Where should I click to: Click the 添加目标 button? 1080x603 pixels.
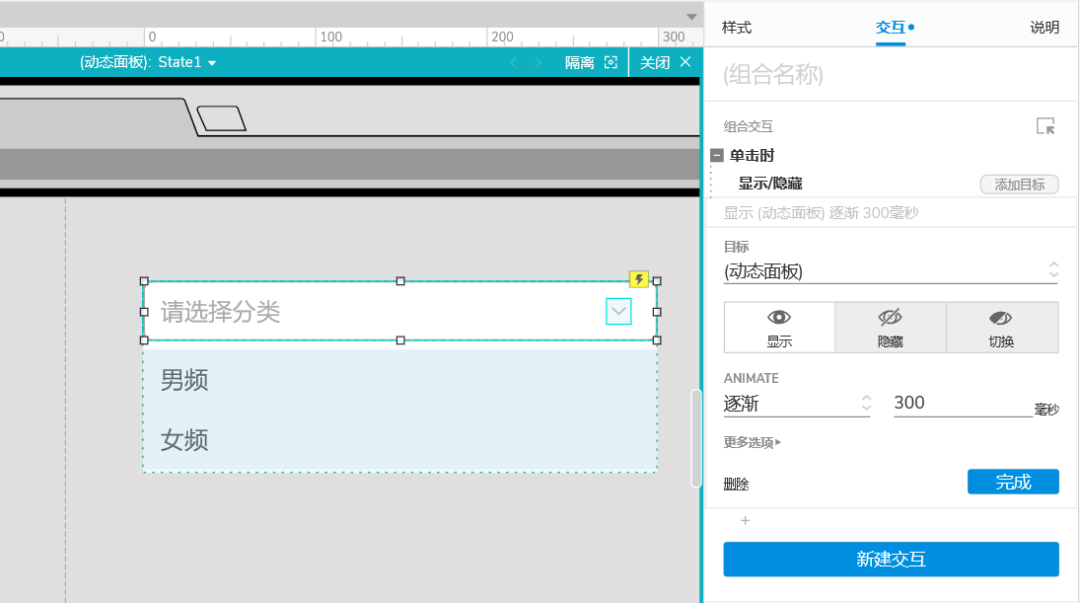point(1019,184)
